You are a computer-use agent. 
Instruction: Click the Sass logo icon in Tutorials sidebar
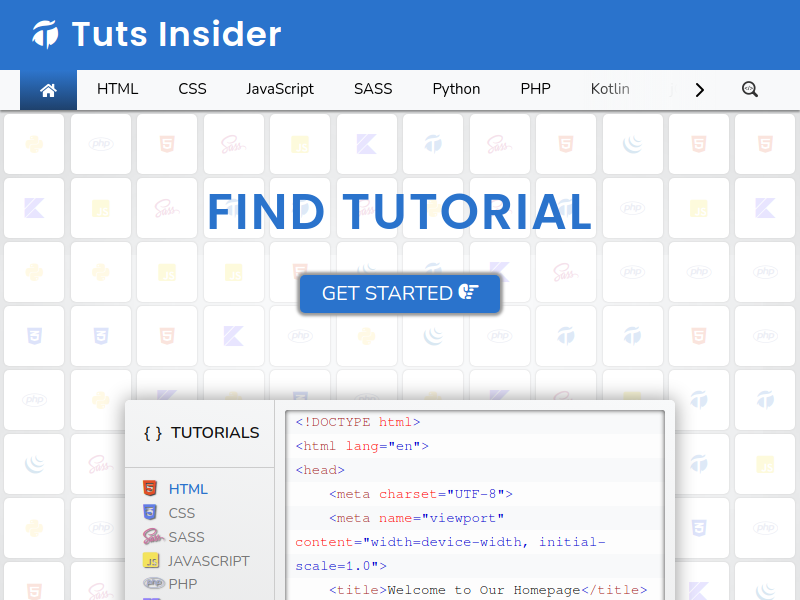tap(152, 537)
